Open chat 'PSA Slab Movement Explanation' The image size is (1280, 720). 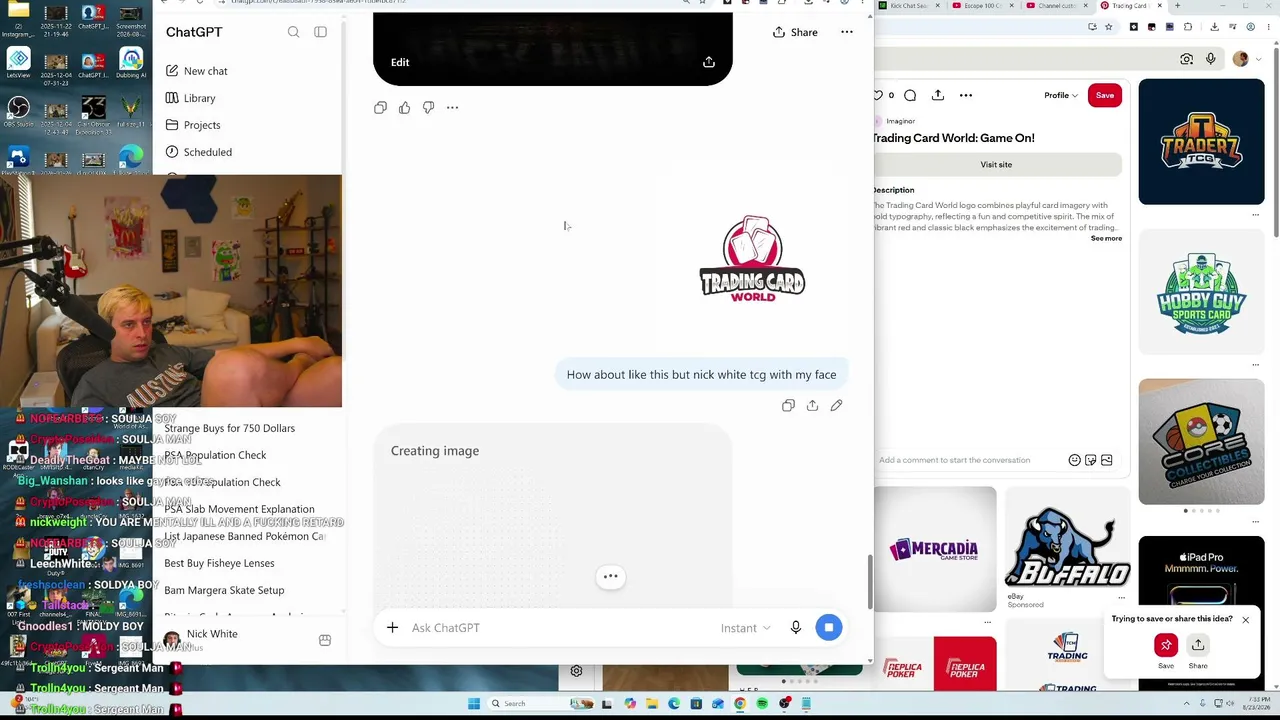pos(239,509)
